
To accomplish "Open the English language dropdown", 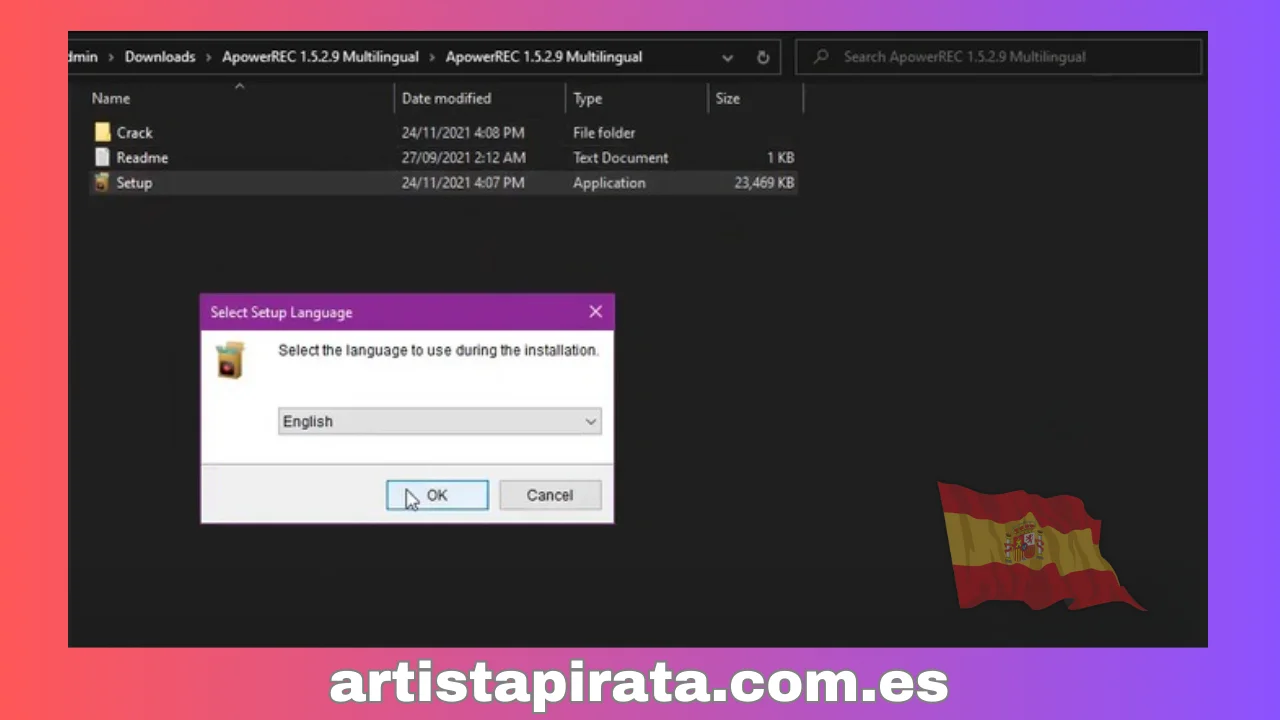I will click(439, 421).
